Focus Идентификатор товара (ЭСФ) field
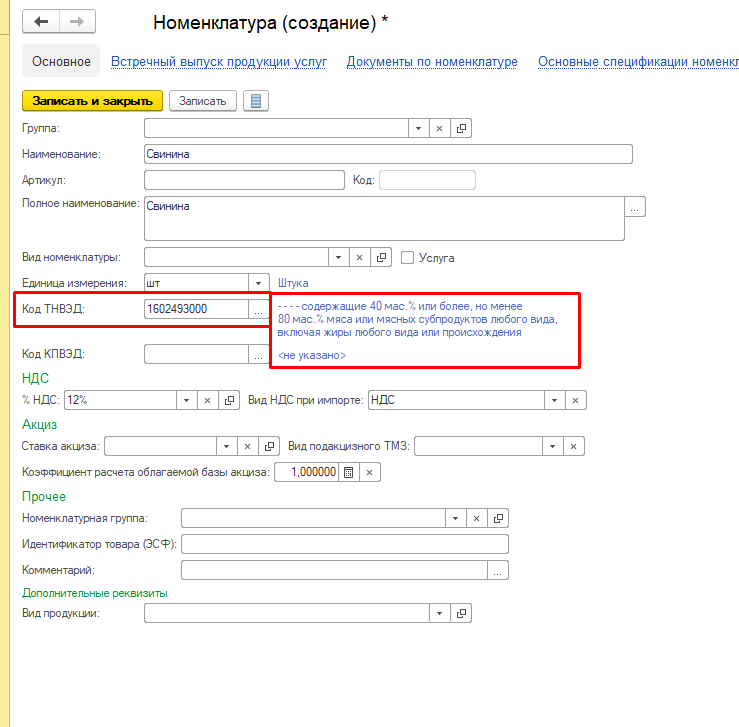The image size is (739, 727). point(345,544)
